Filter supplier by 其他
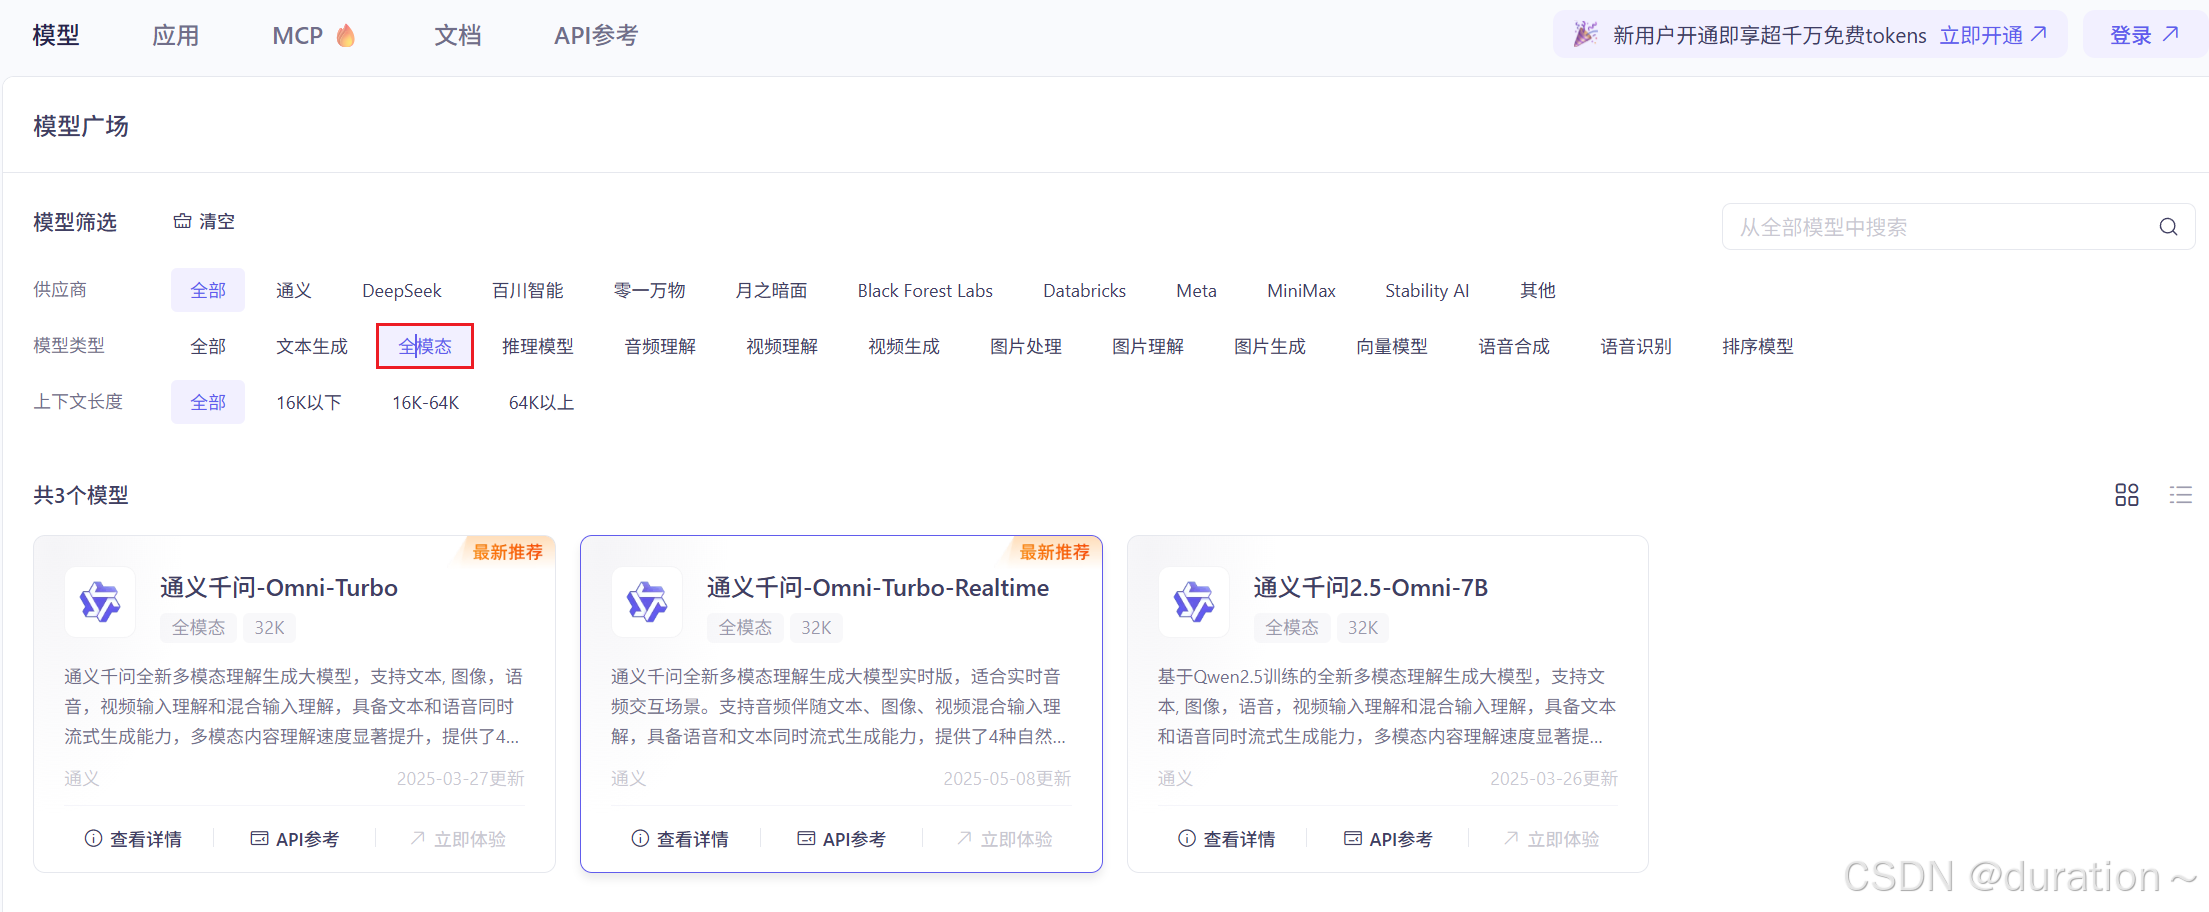2209x912 pixels. click(x=1538, y=290)
